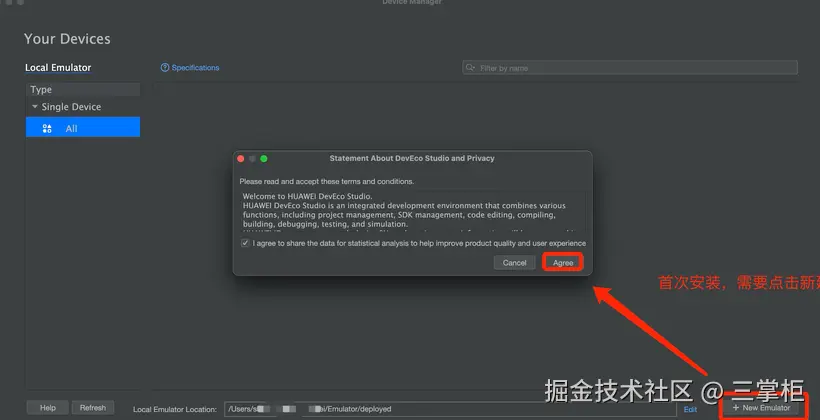Click the Agree button in privacy dialog
820x420 pixels.
pos(563,263)
